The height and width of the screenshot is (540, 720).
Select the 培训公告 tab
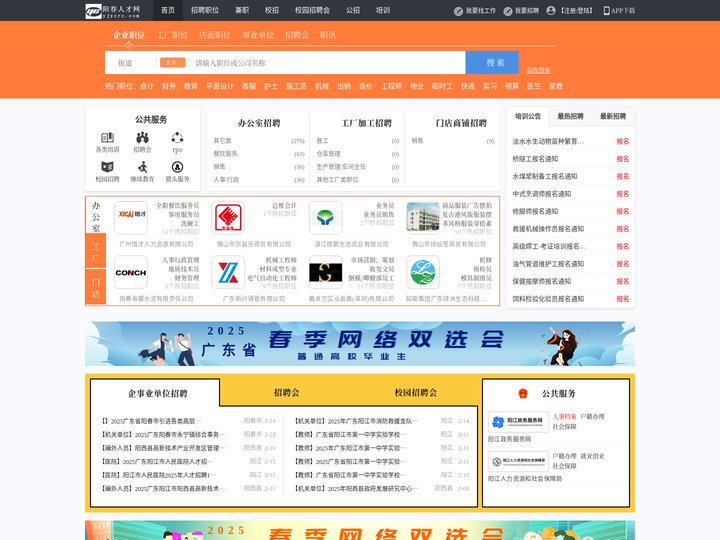click(528, 116)
